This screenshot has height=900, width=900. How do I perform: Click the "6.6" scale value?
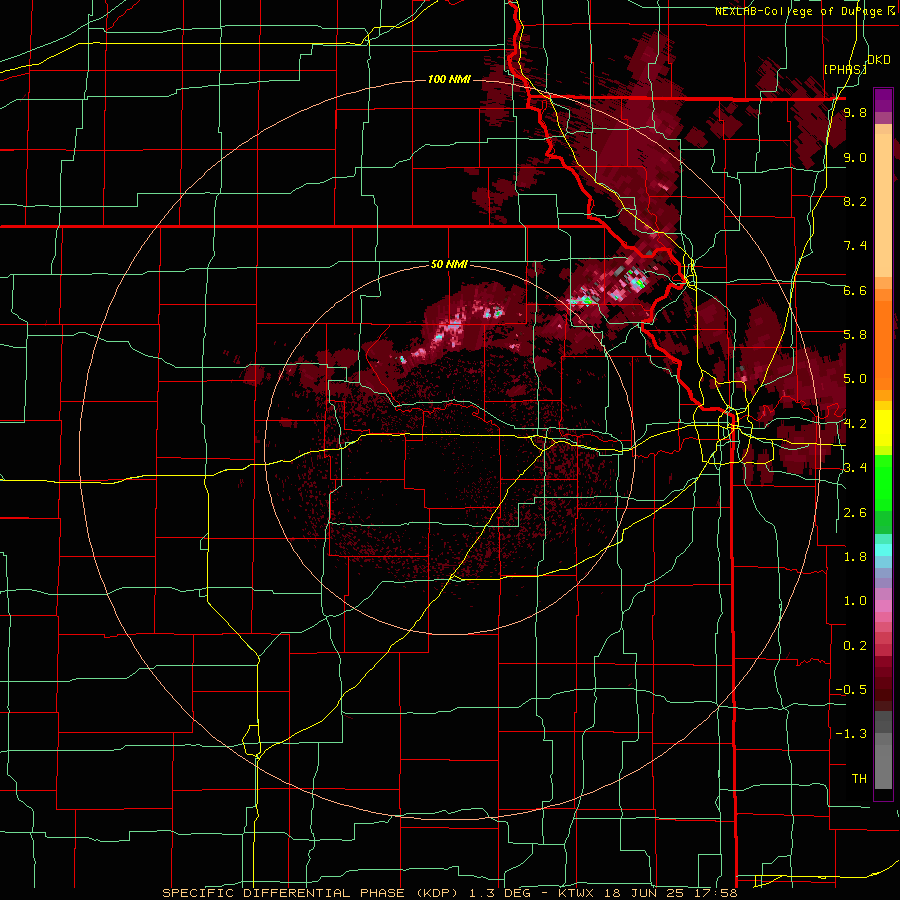pos(855,290)
